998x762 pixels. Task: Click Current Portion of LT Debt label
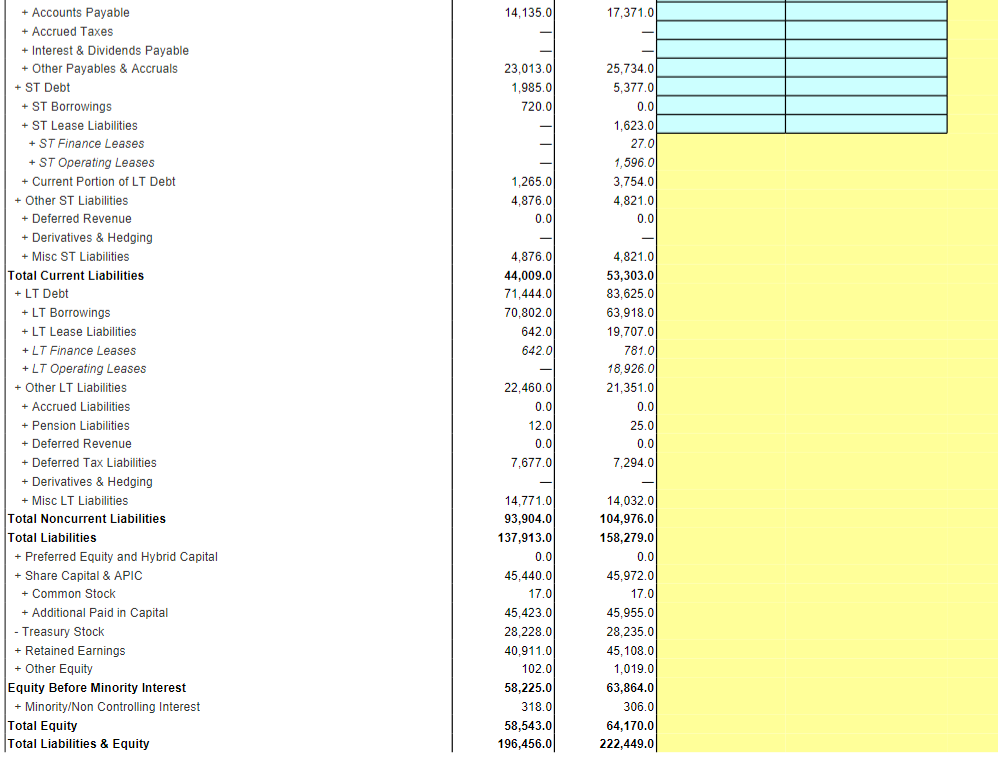[103, 182]
